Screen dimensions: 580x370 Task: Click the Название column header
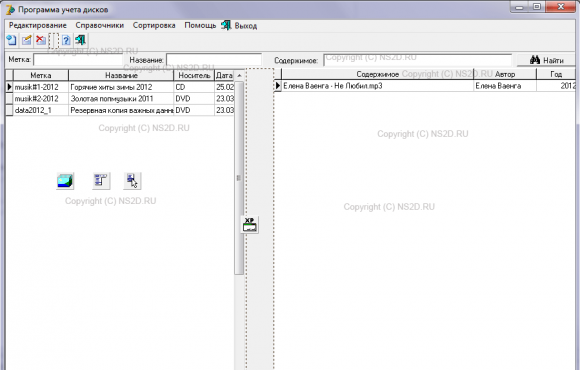[x=121, y=75]
